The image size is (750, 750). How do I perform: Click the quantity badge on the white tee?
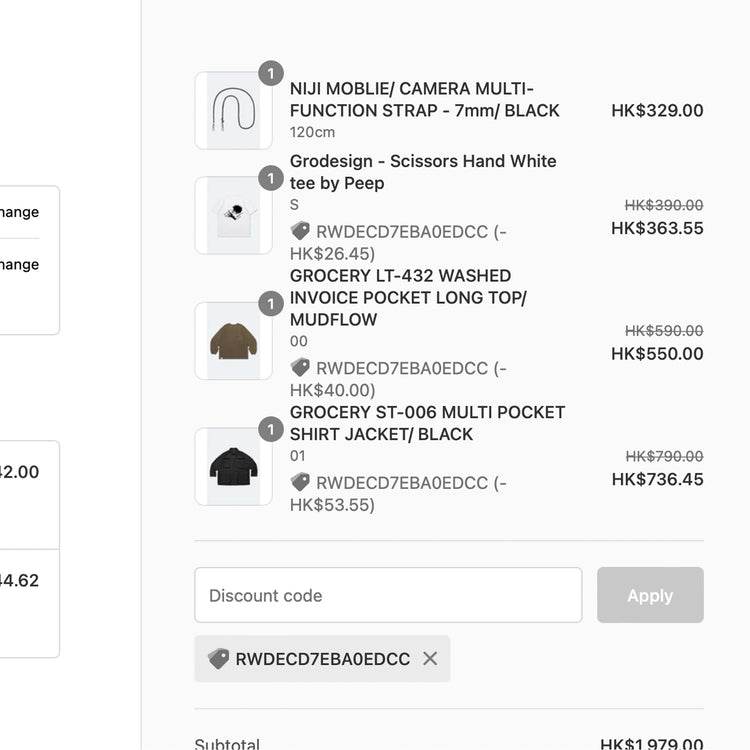click(x=271, y=179)
